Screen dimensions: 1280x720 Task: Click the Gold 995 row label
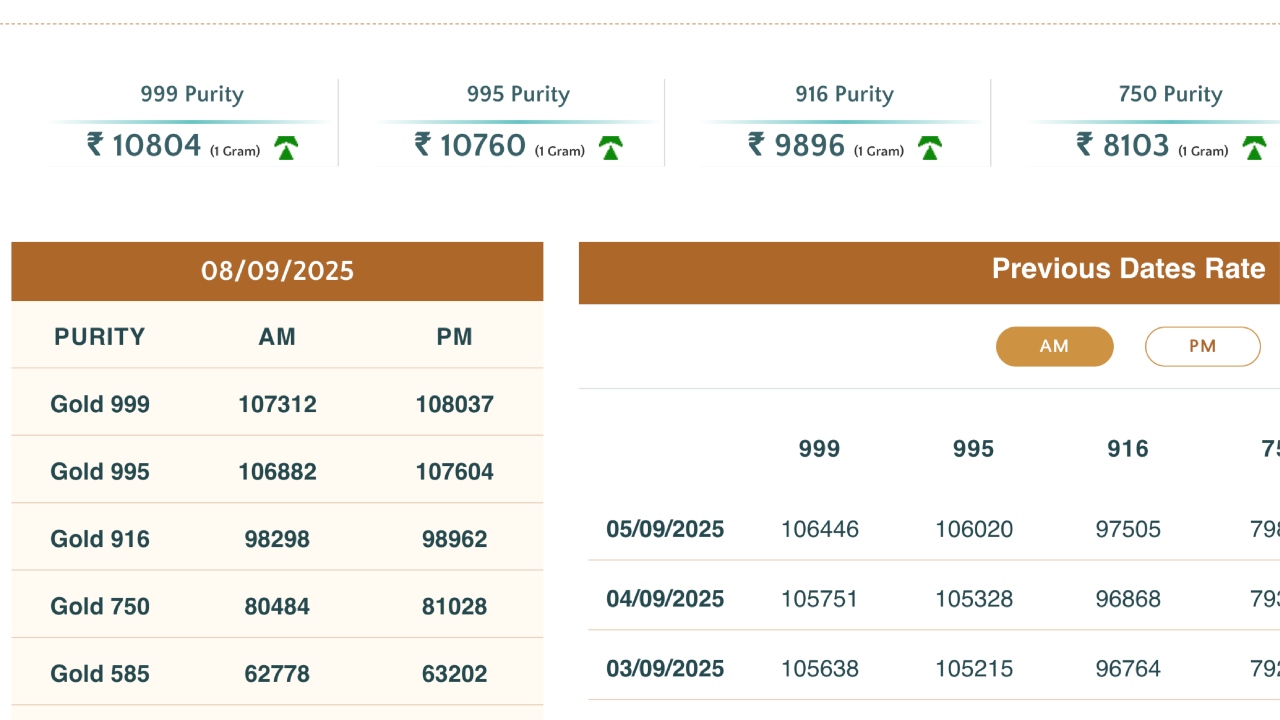coord(100,471)
